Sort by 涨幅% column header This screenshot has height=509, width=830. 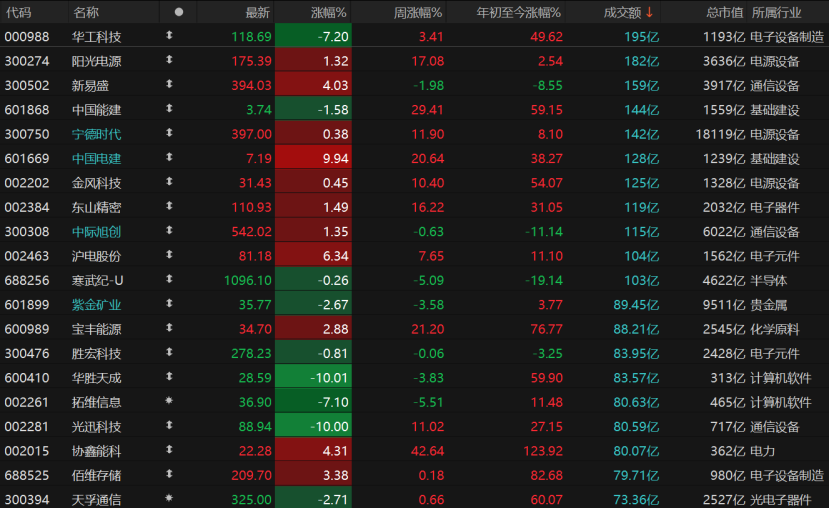point(325,12)
